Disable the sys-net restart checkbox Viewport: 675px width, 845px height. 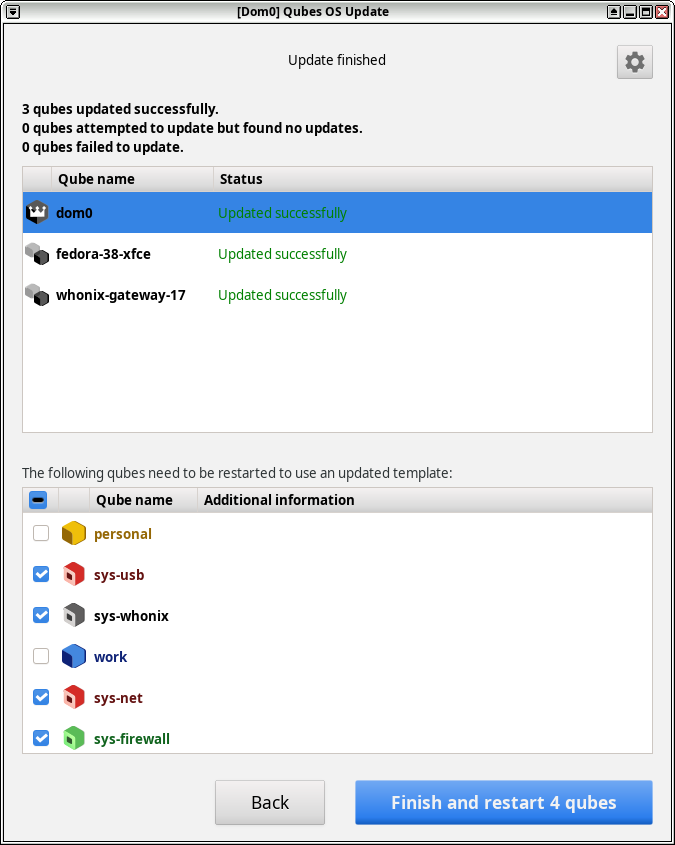(41, 697)
